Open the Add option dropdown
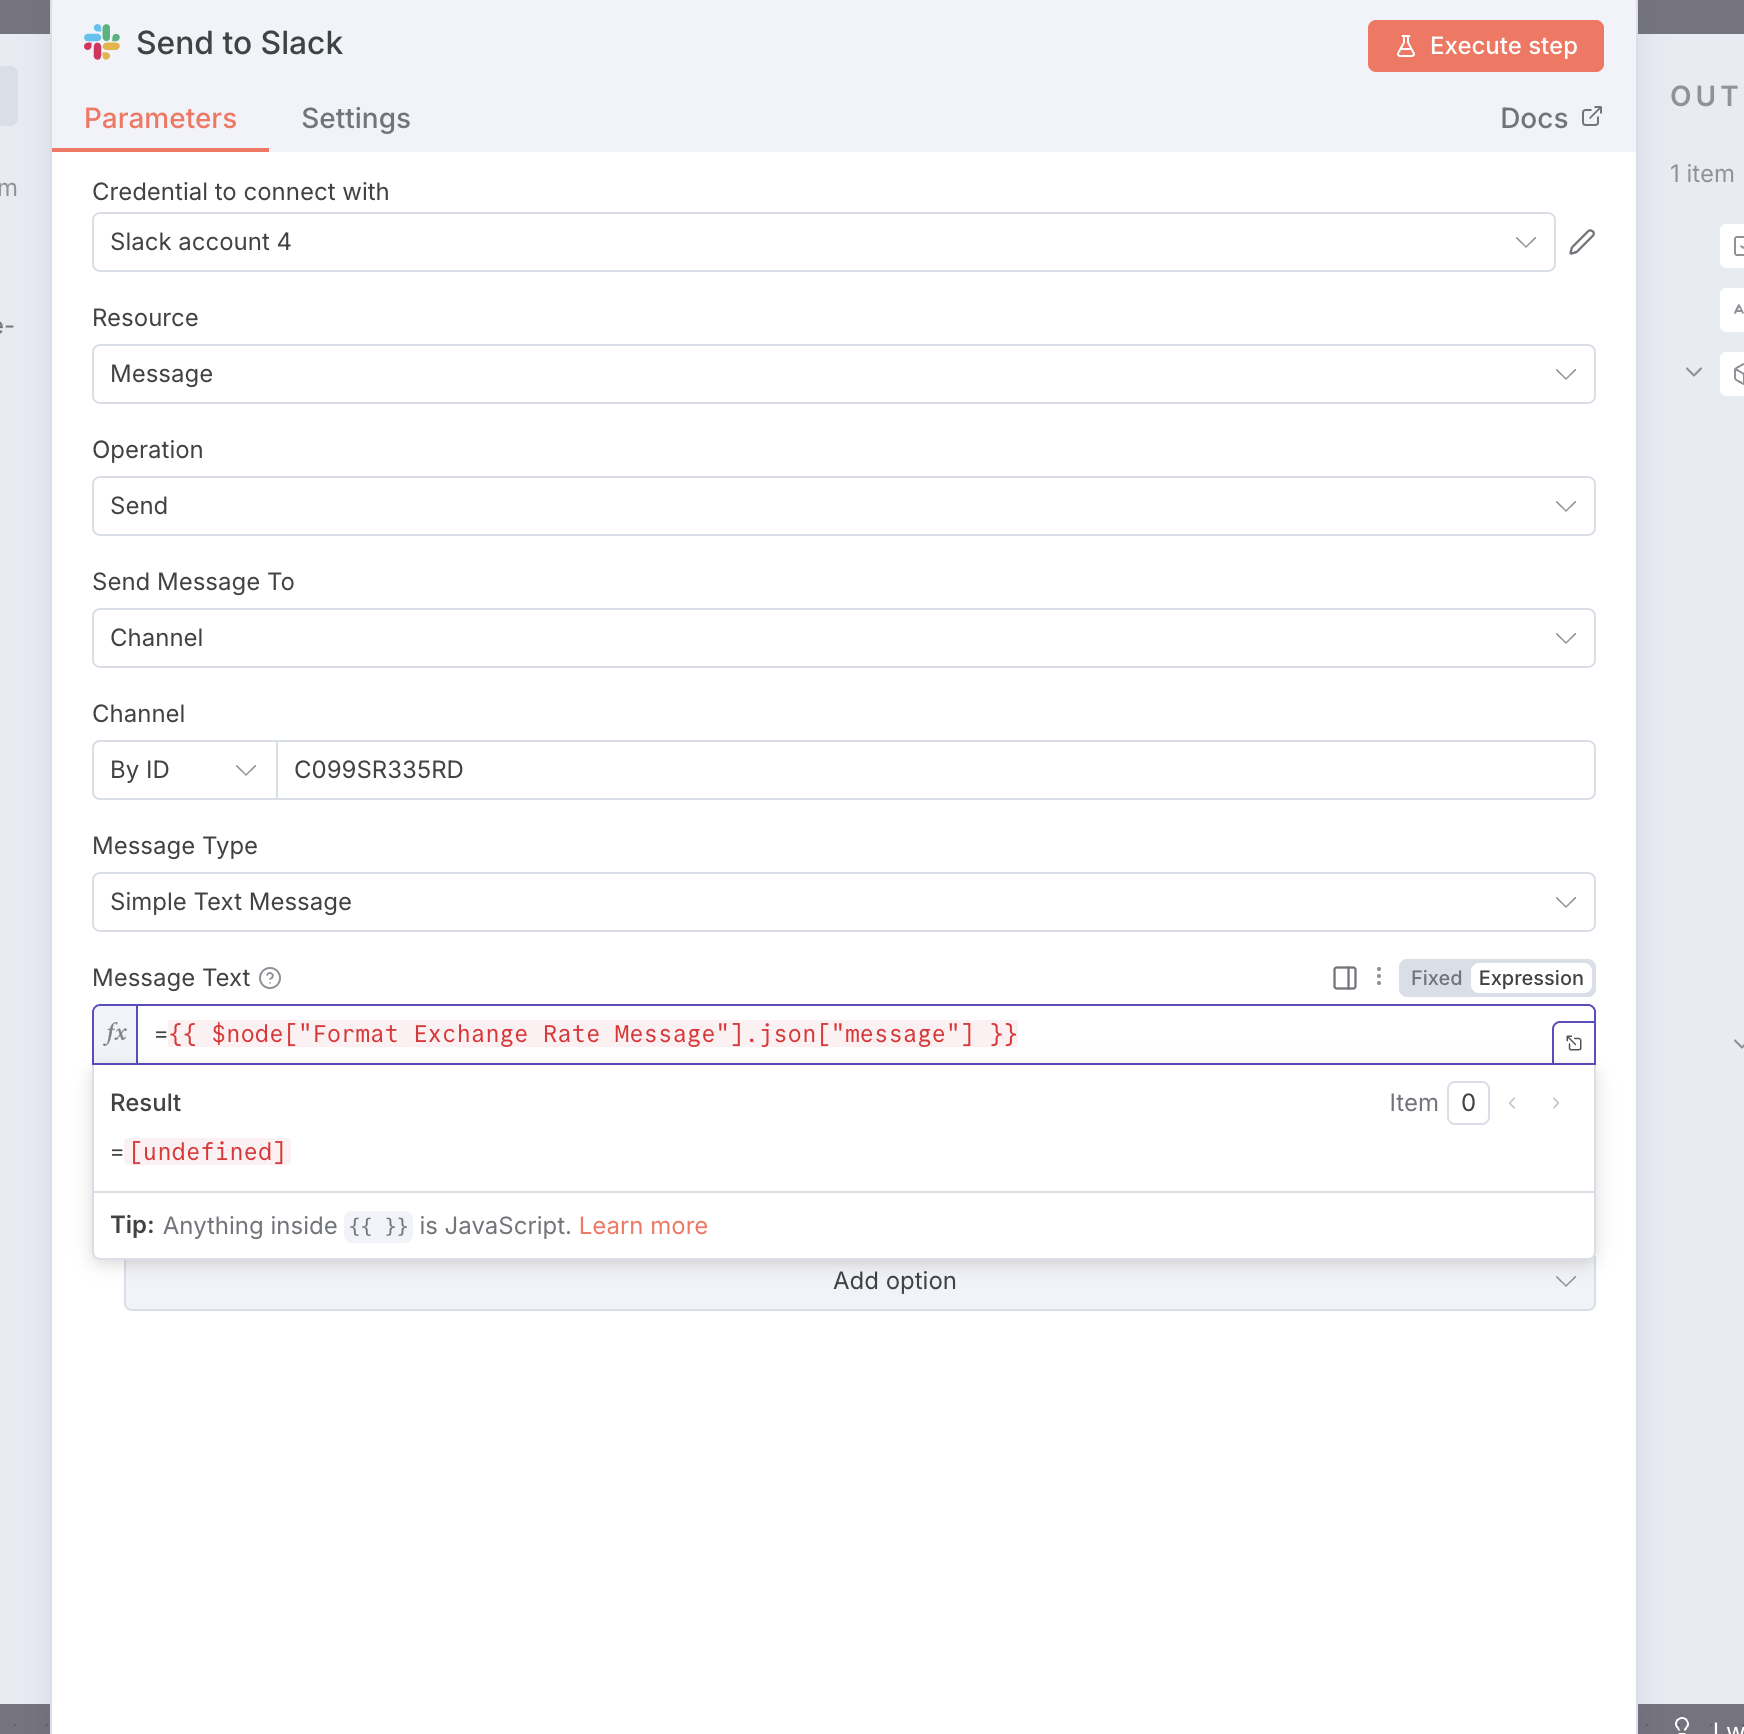 pos(859,1281)
